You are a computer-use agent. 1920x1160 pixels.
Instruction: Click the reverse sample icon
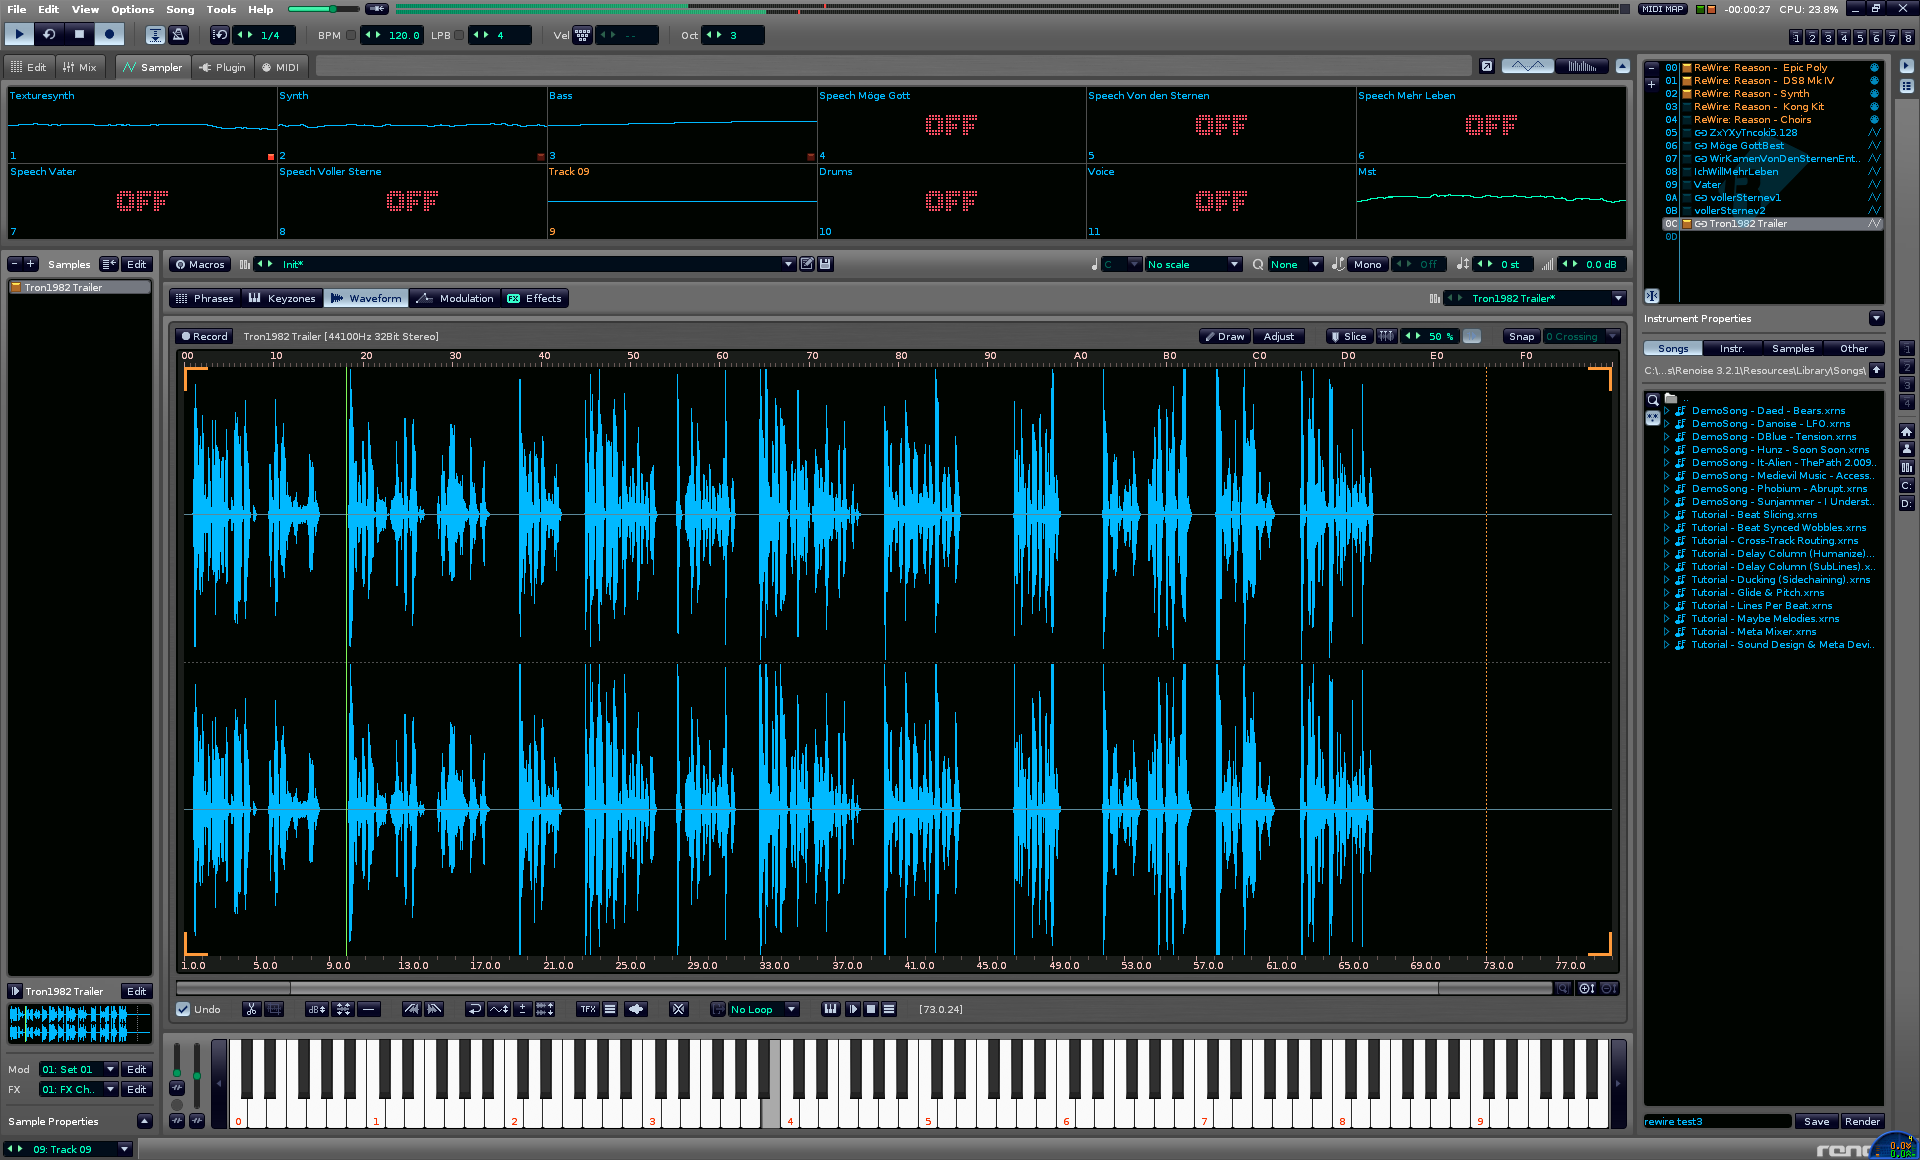point(475,1009)
